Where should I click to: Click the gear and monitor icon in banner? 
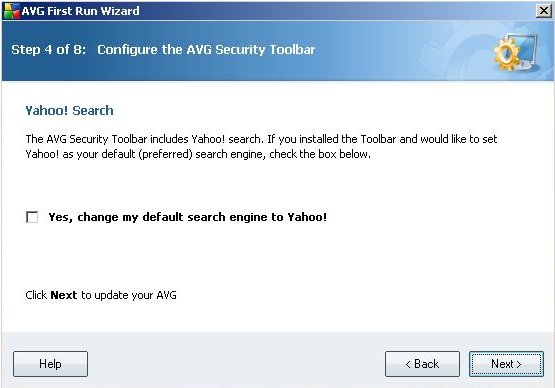tap(516, 52)
